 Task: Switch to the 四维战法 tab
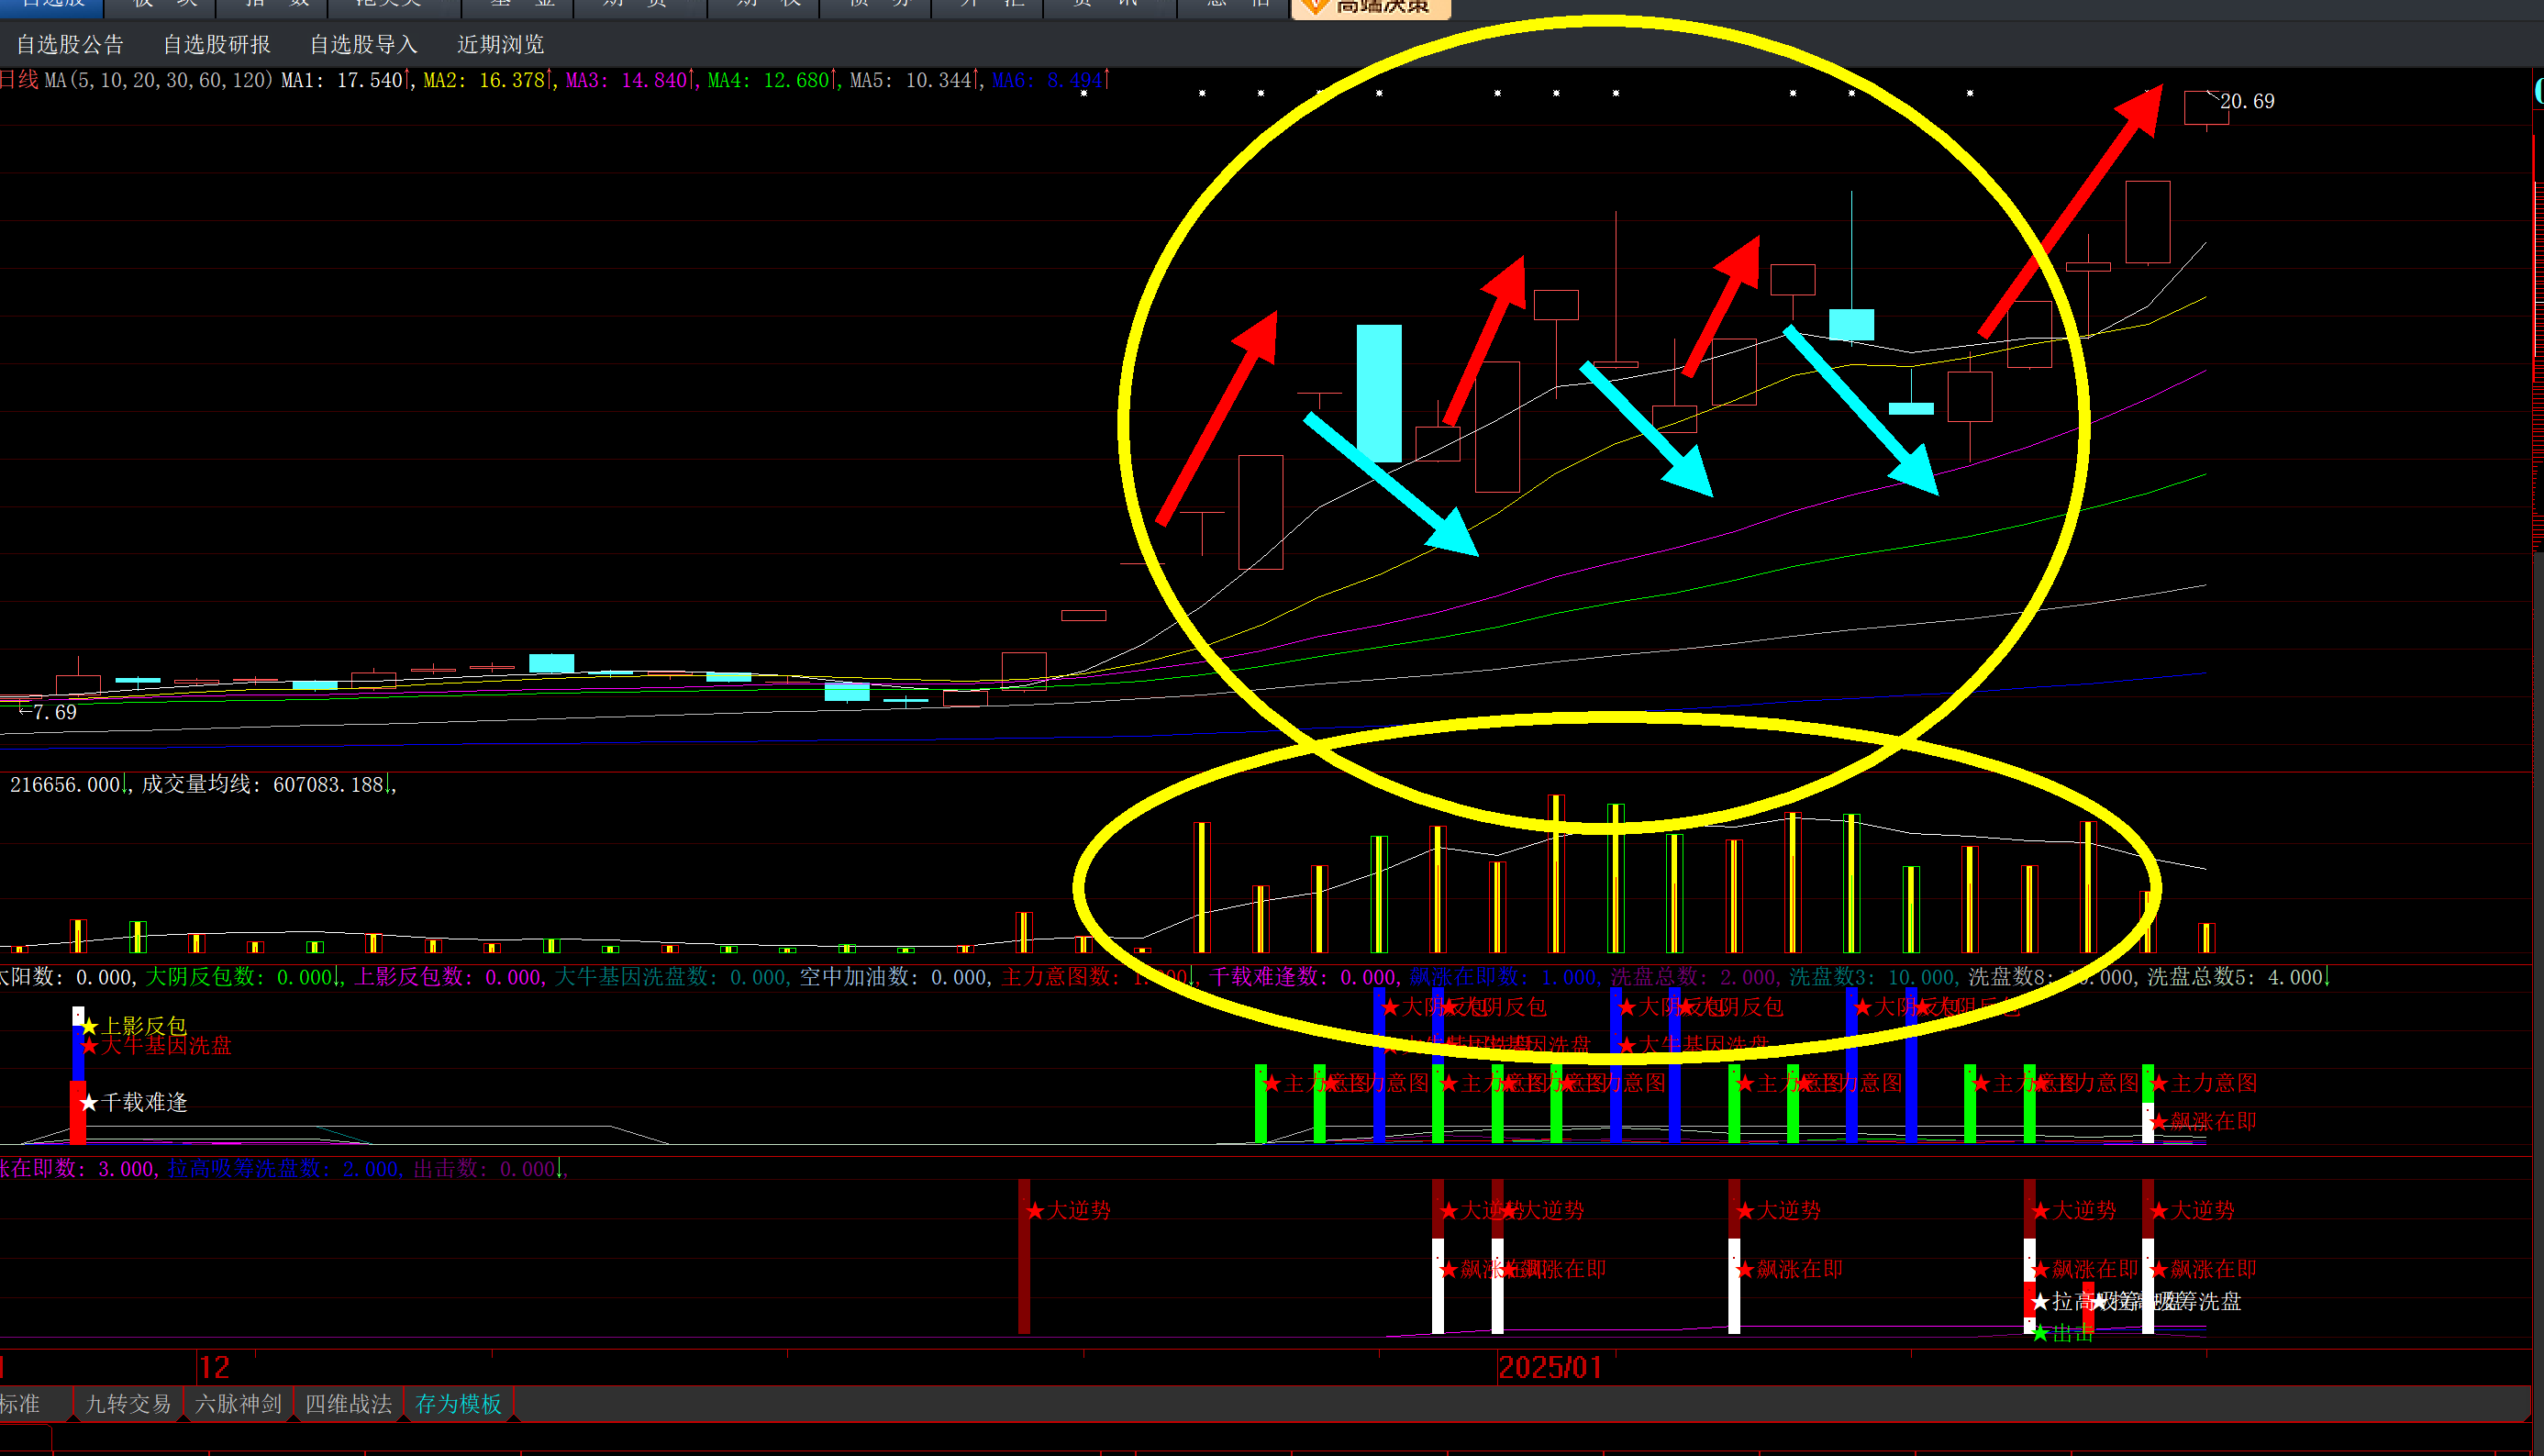click(348, 1404)
